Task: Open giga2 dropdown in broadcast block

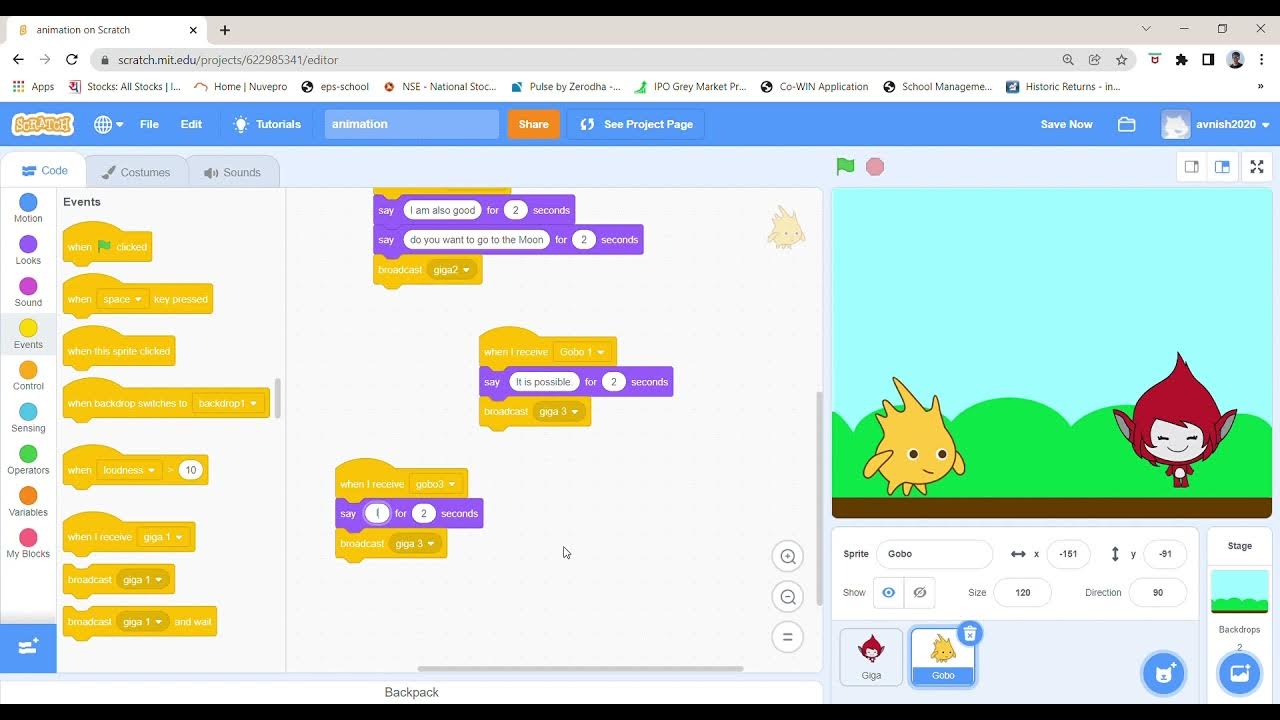Action: point(451,270)
